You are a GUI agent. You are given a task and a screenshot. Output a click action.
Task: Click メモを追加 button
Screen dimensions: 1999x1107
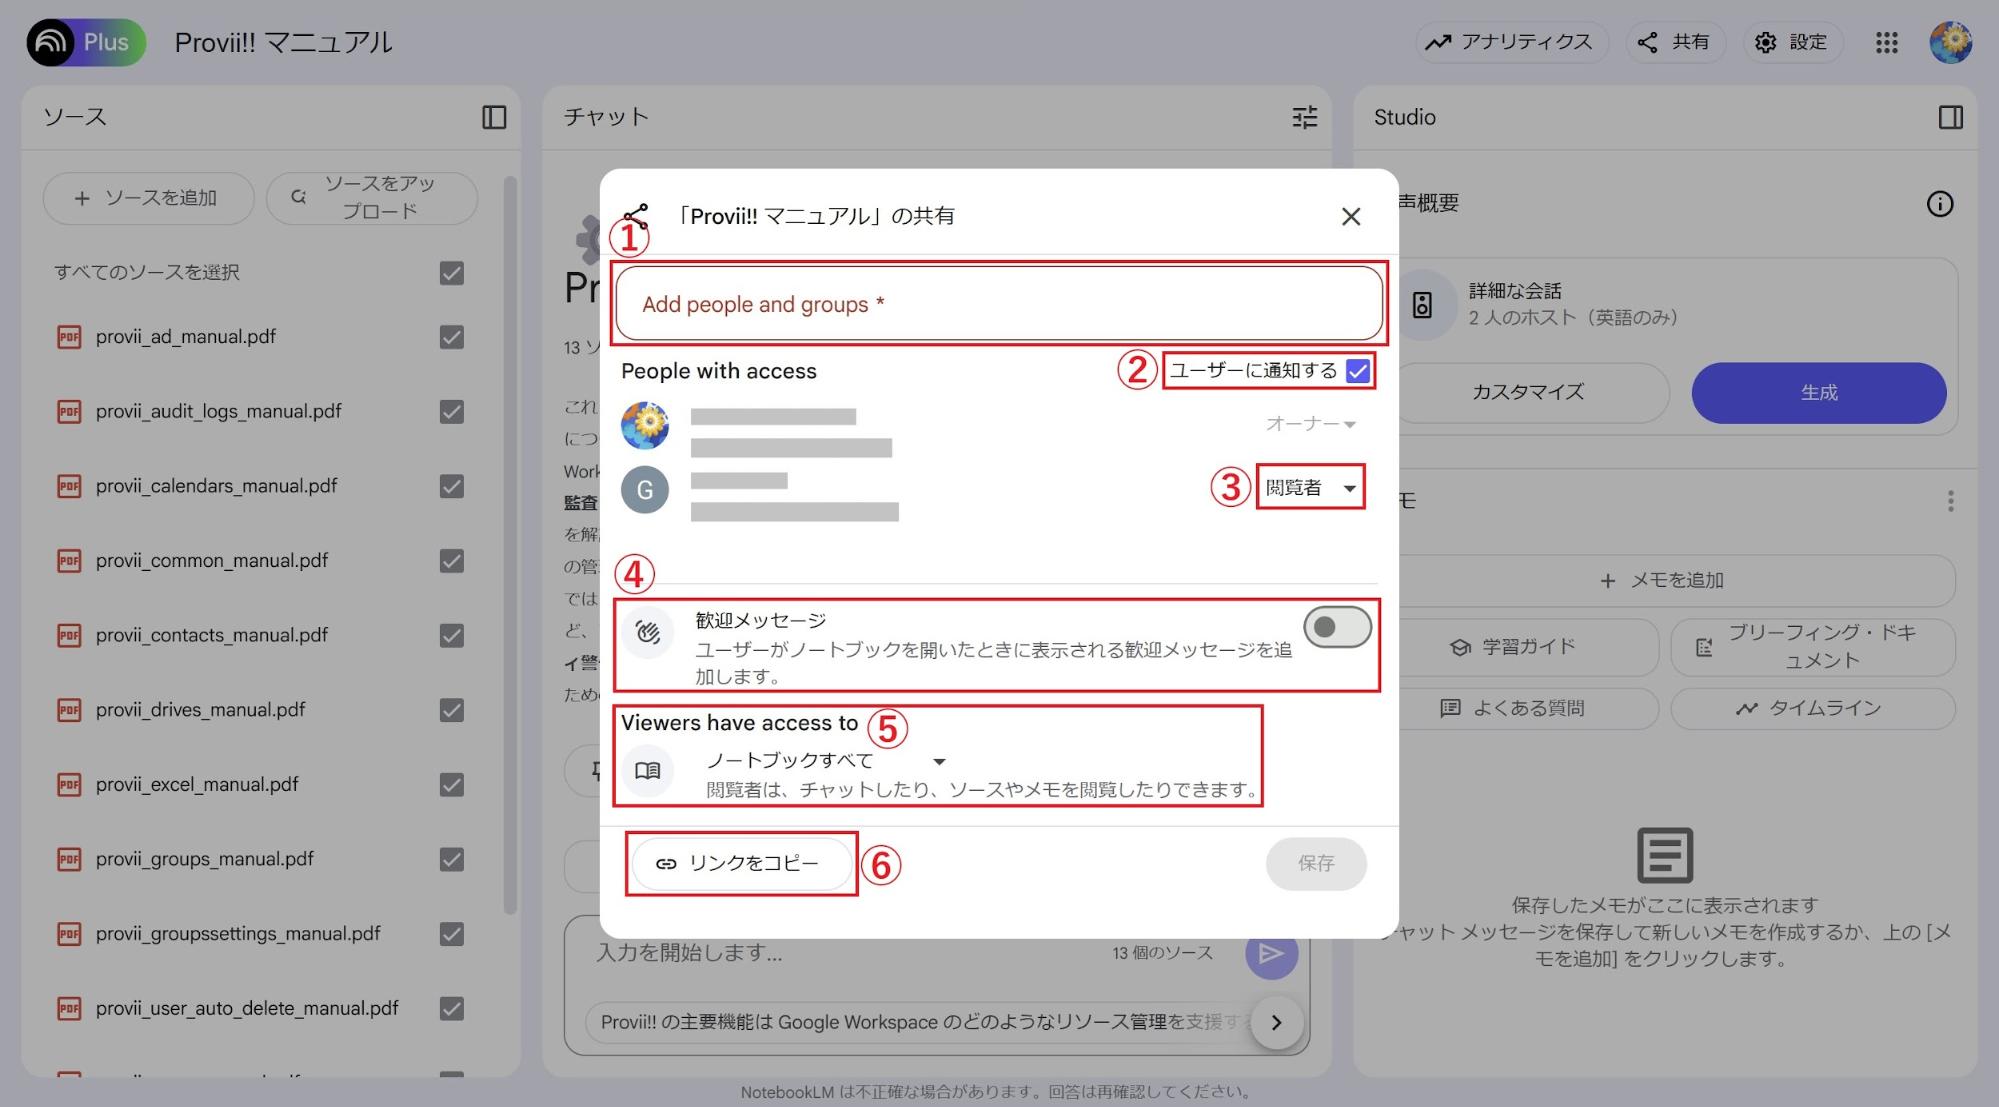click(1664, 580)
